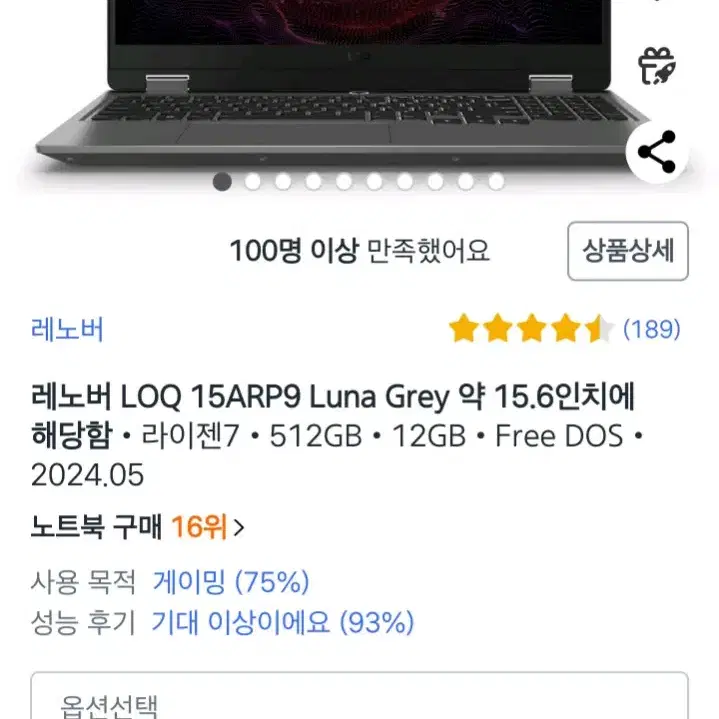Image resolution: width=719 pixels, height=719 pixels.
Task: Open the 게이밍 (75%) usage link
Action: point(231,582)
